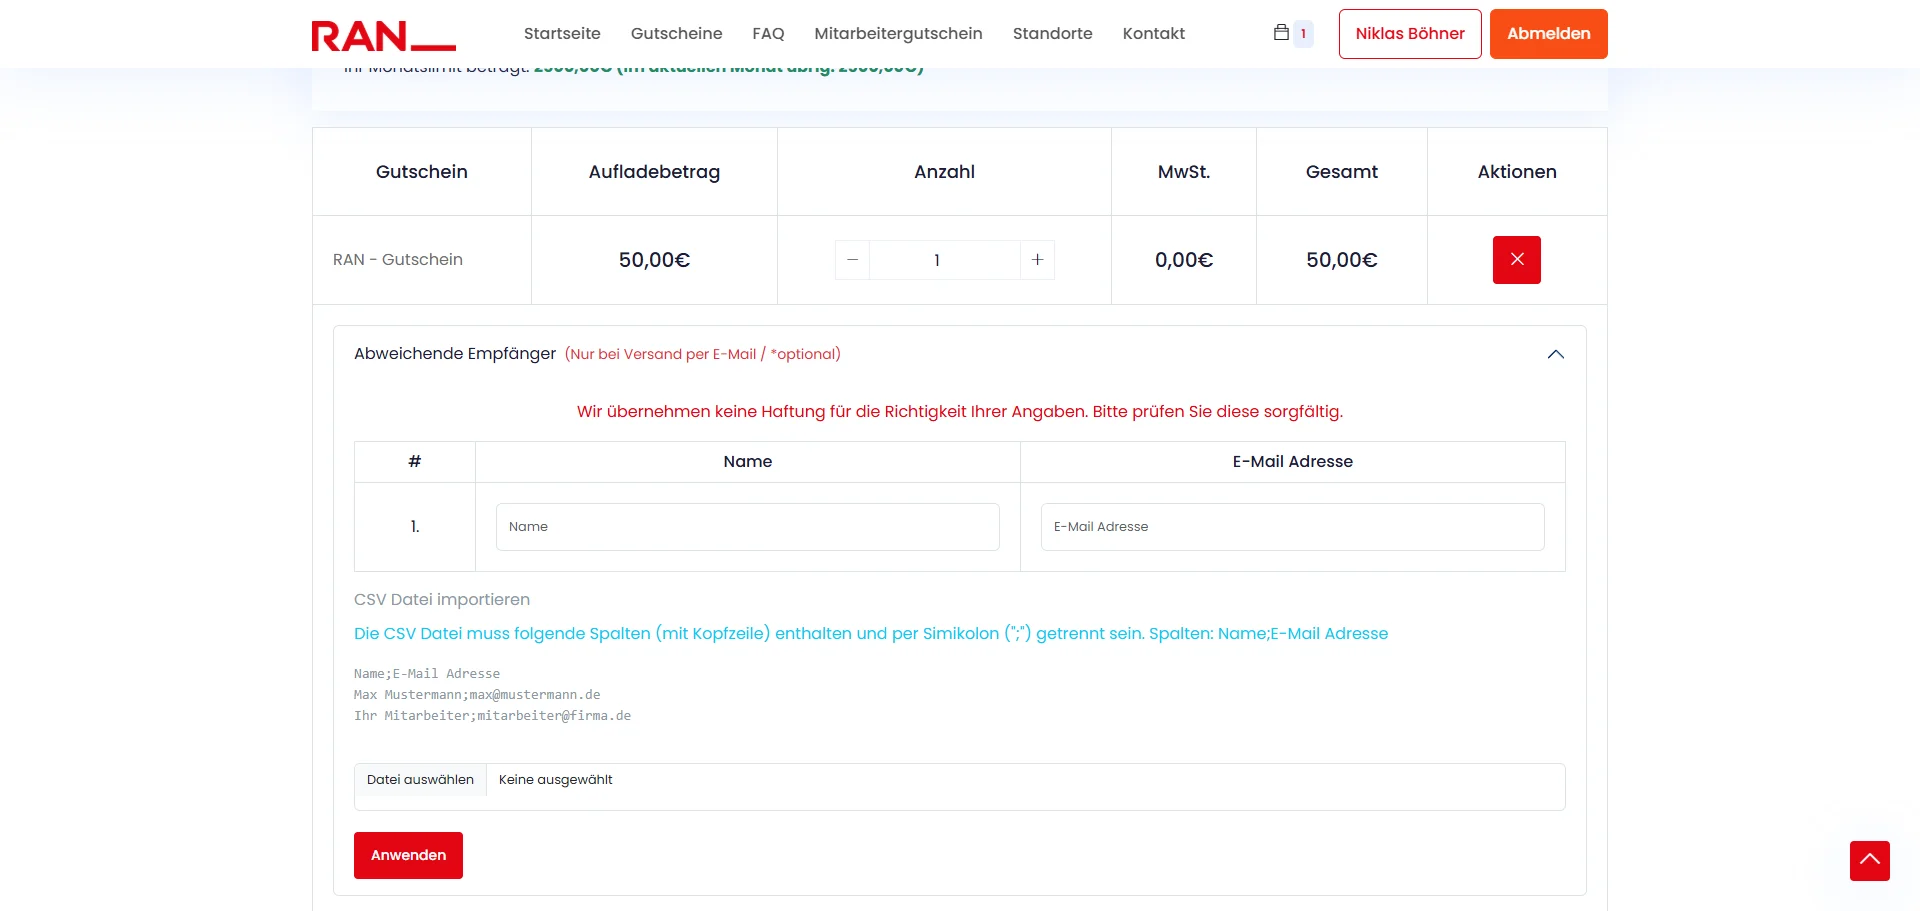Click the RAN logo
This screenshot has width=1920, height=911.
[383, 35]
